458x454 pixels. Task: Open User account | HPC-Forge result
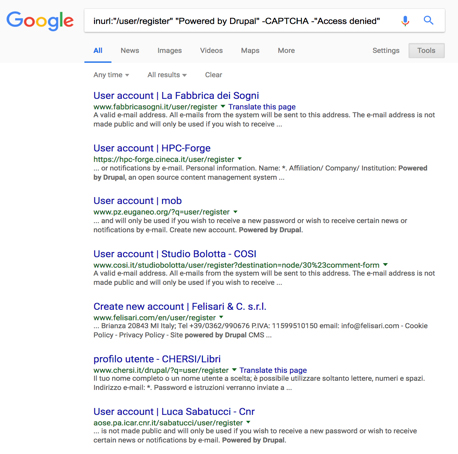tap(152, 148)
